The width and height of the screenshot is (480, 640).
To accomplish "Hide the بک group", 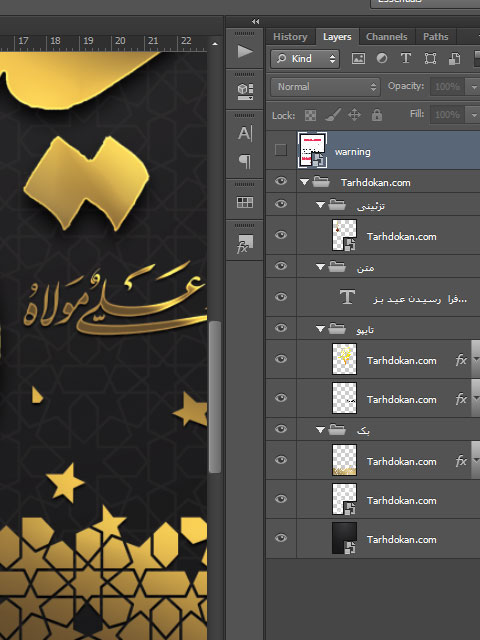I will pyautogui.click(x=281, y=429).
